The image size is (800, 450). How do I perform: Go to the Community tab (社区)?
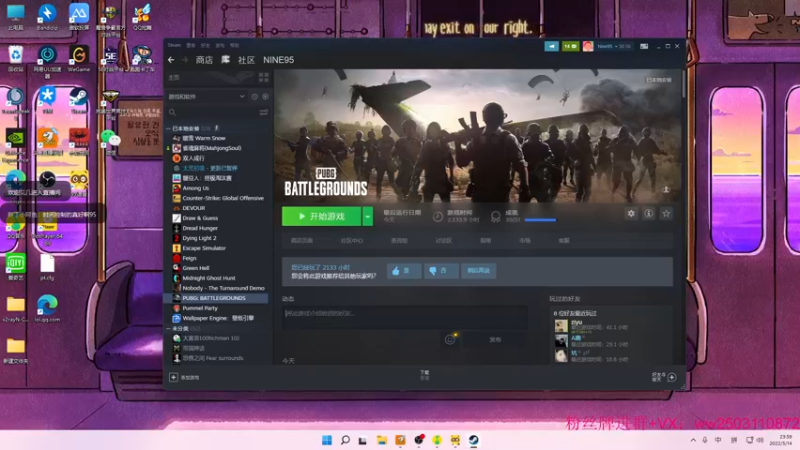click(246, 60)
